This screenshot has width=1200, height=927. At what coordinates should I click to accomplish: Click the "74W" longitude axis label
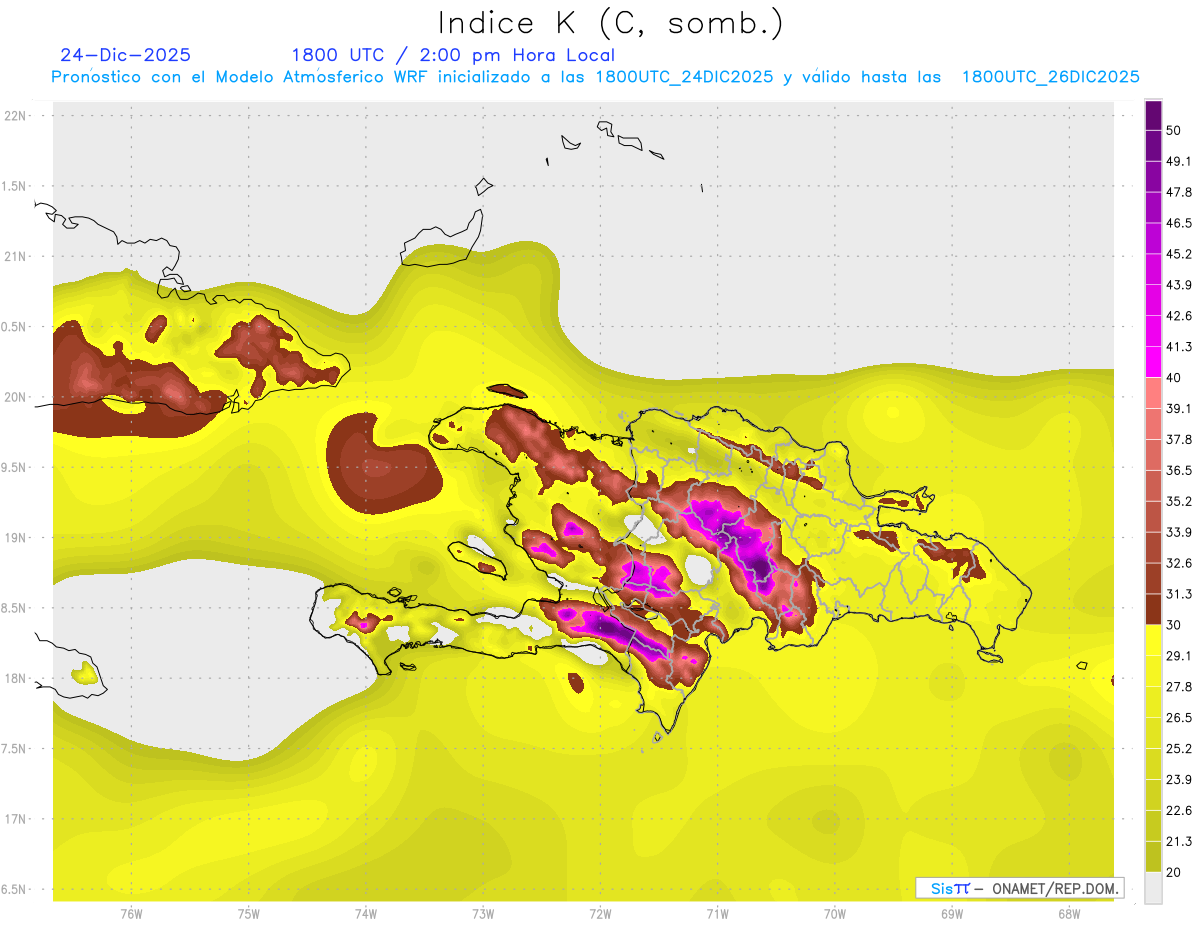coord(366,914)
